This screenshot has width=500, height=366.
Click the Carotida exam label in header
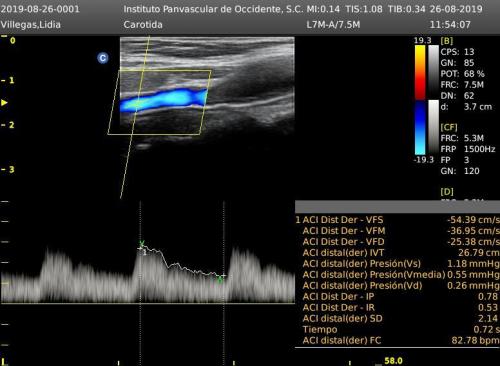tap(143, 25)
